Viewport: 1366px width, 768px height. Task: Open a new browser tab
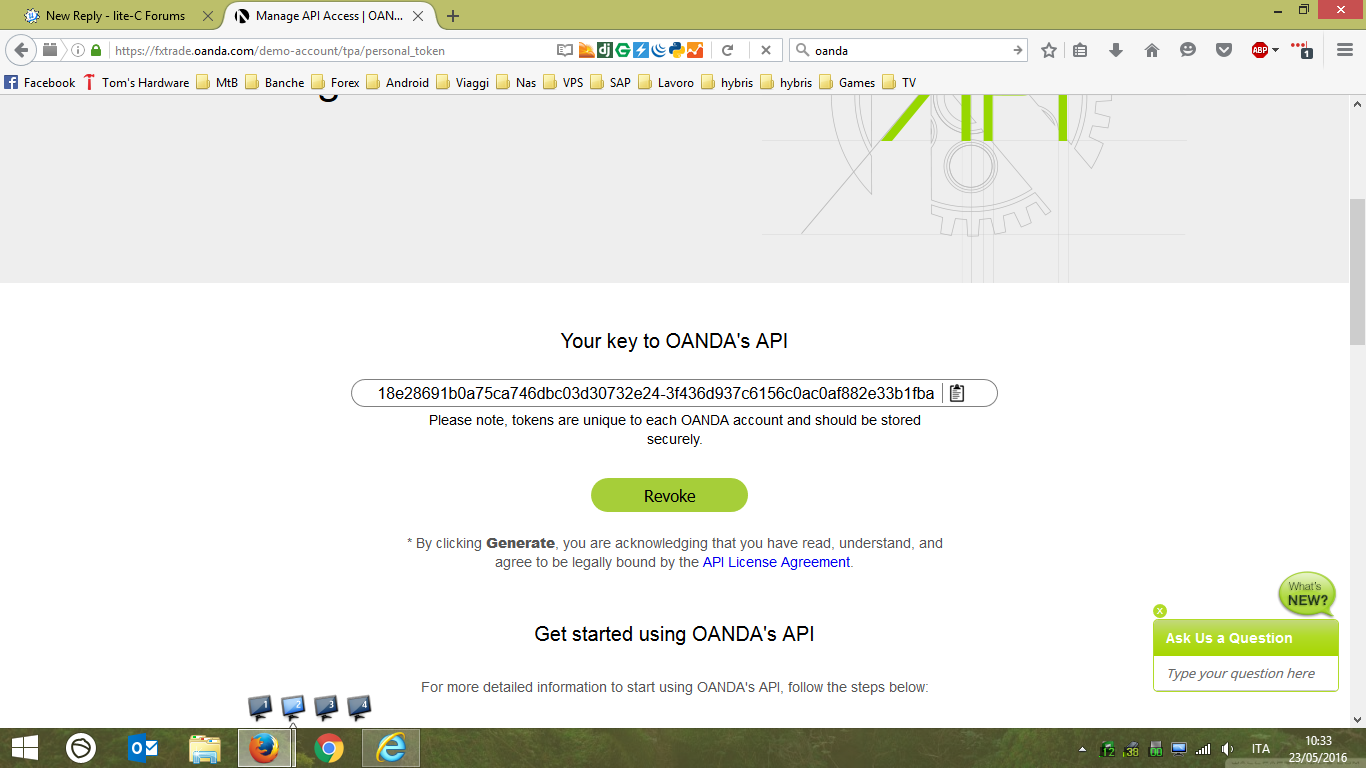pyautogui.click(x=453, y=16)
